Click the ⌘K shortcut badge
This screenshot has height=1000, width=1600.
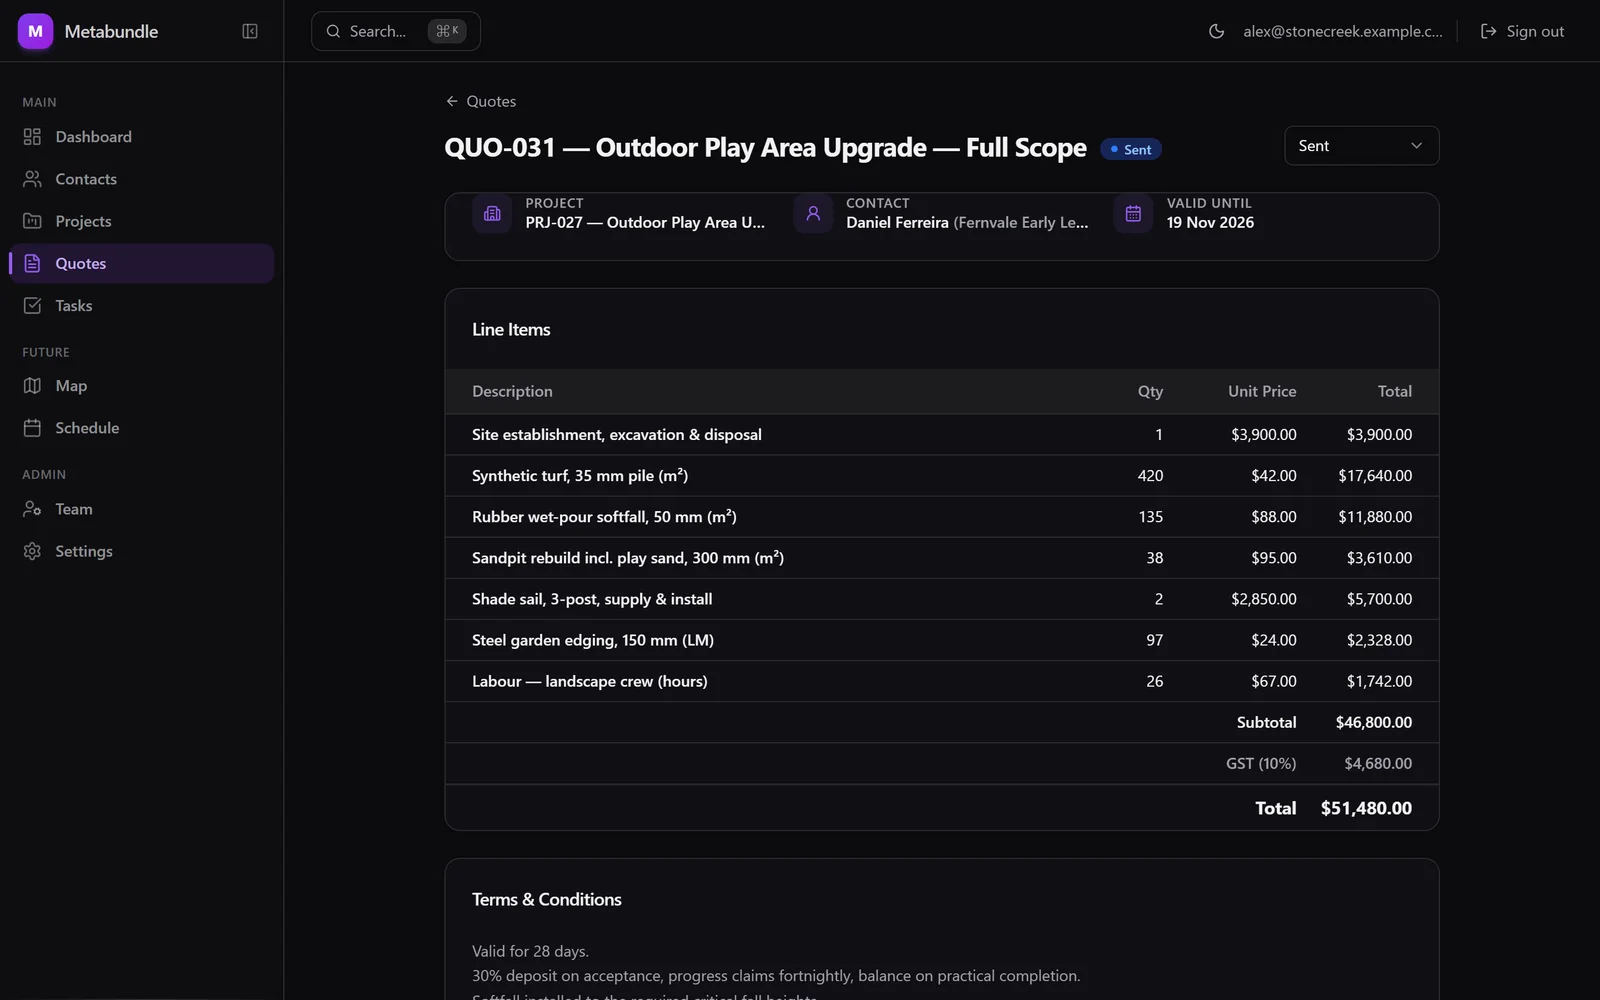click(x=447, y=31)
